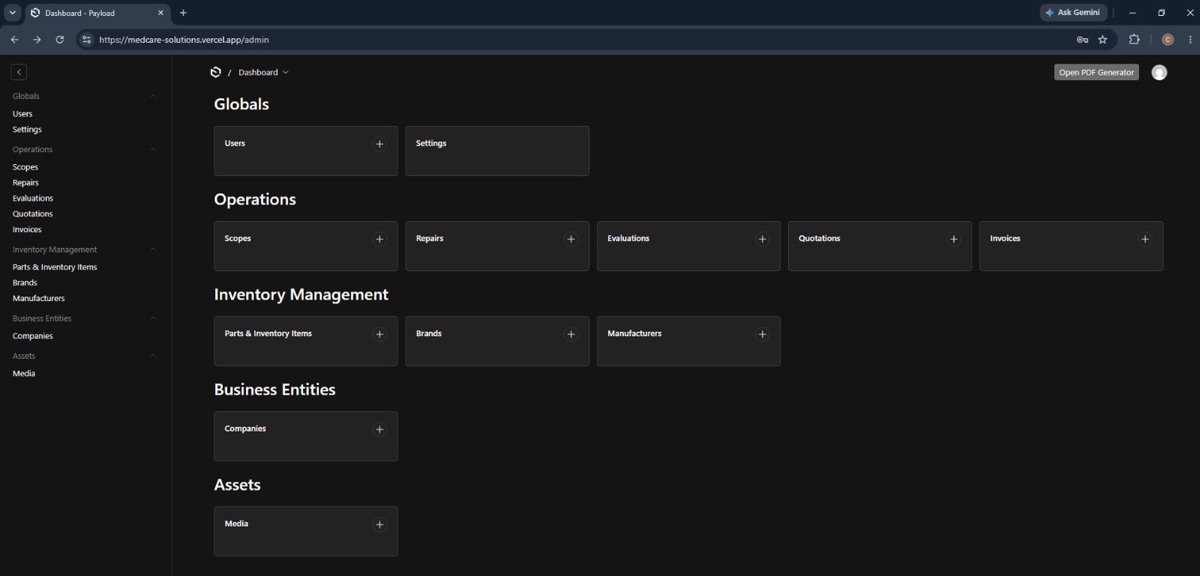Viewport: 1200px width, 576px height.
Task: Open the Dashboard breadcrumb dropdown
Action: (x=264, y=72)
